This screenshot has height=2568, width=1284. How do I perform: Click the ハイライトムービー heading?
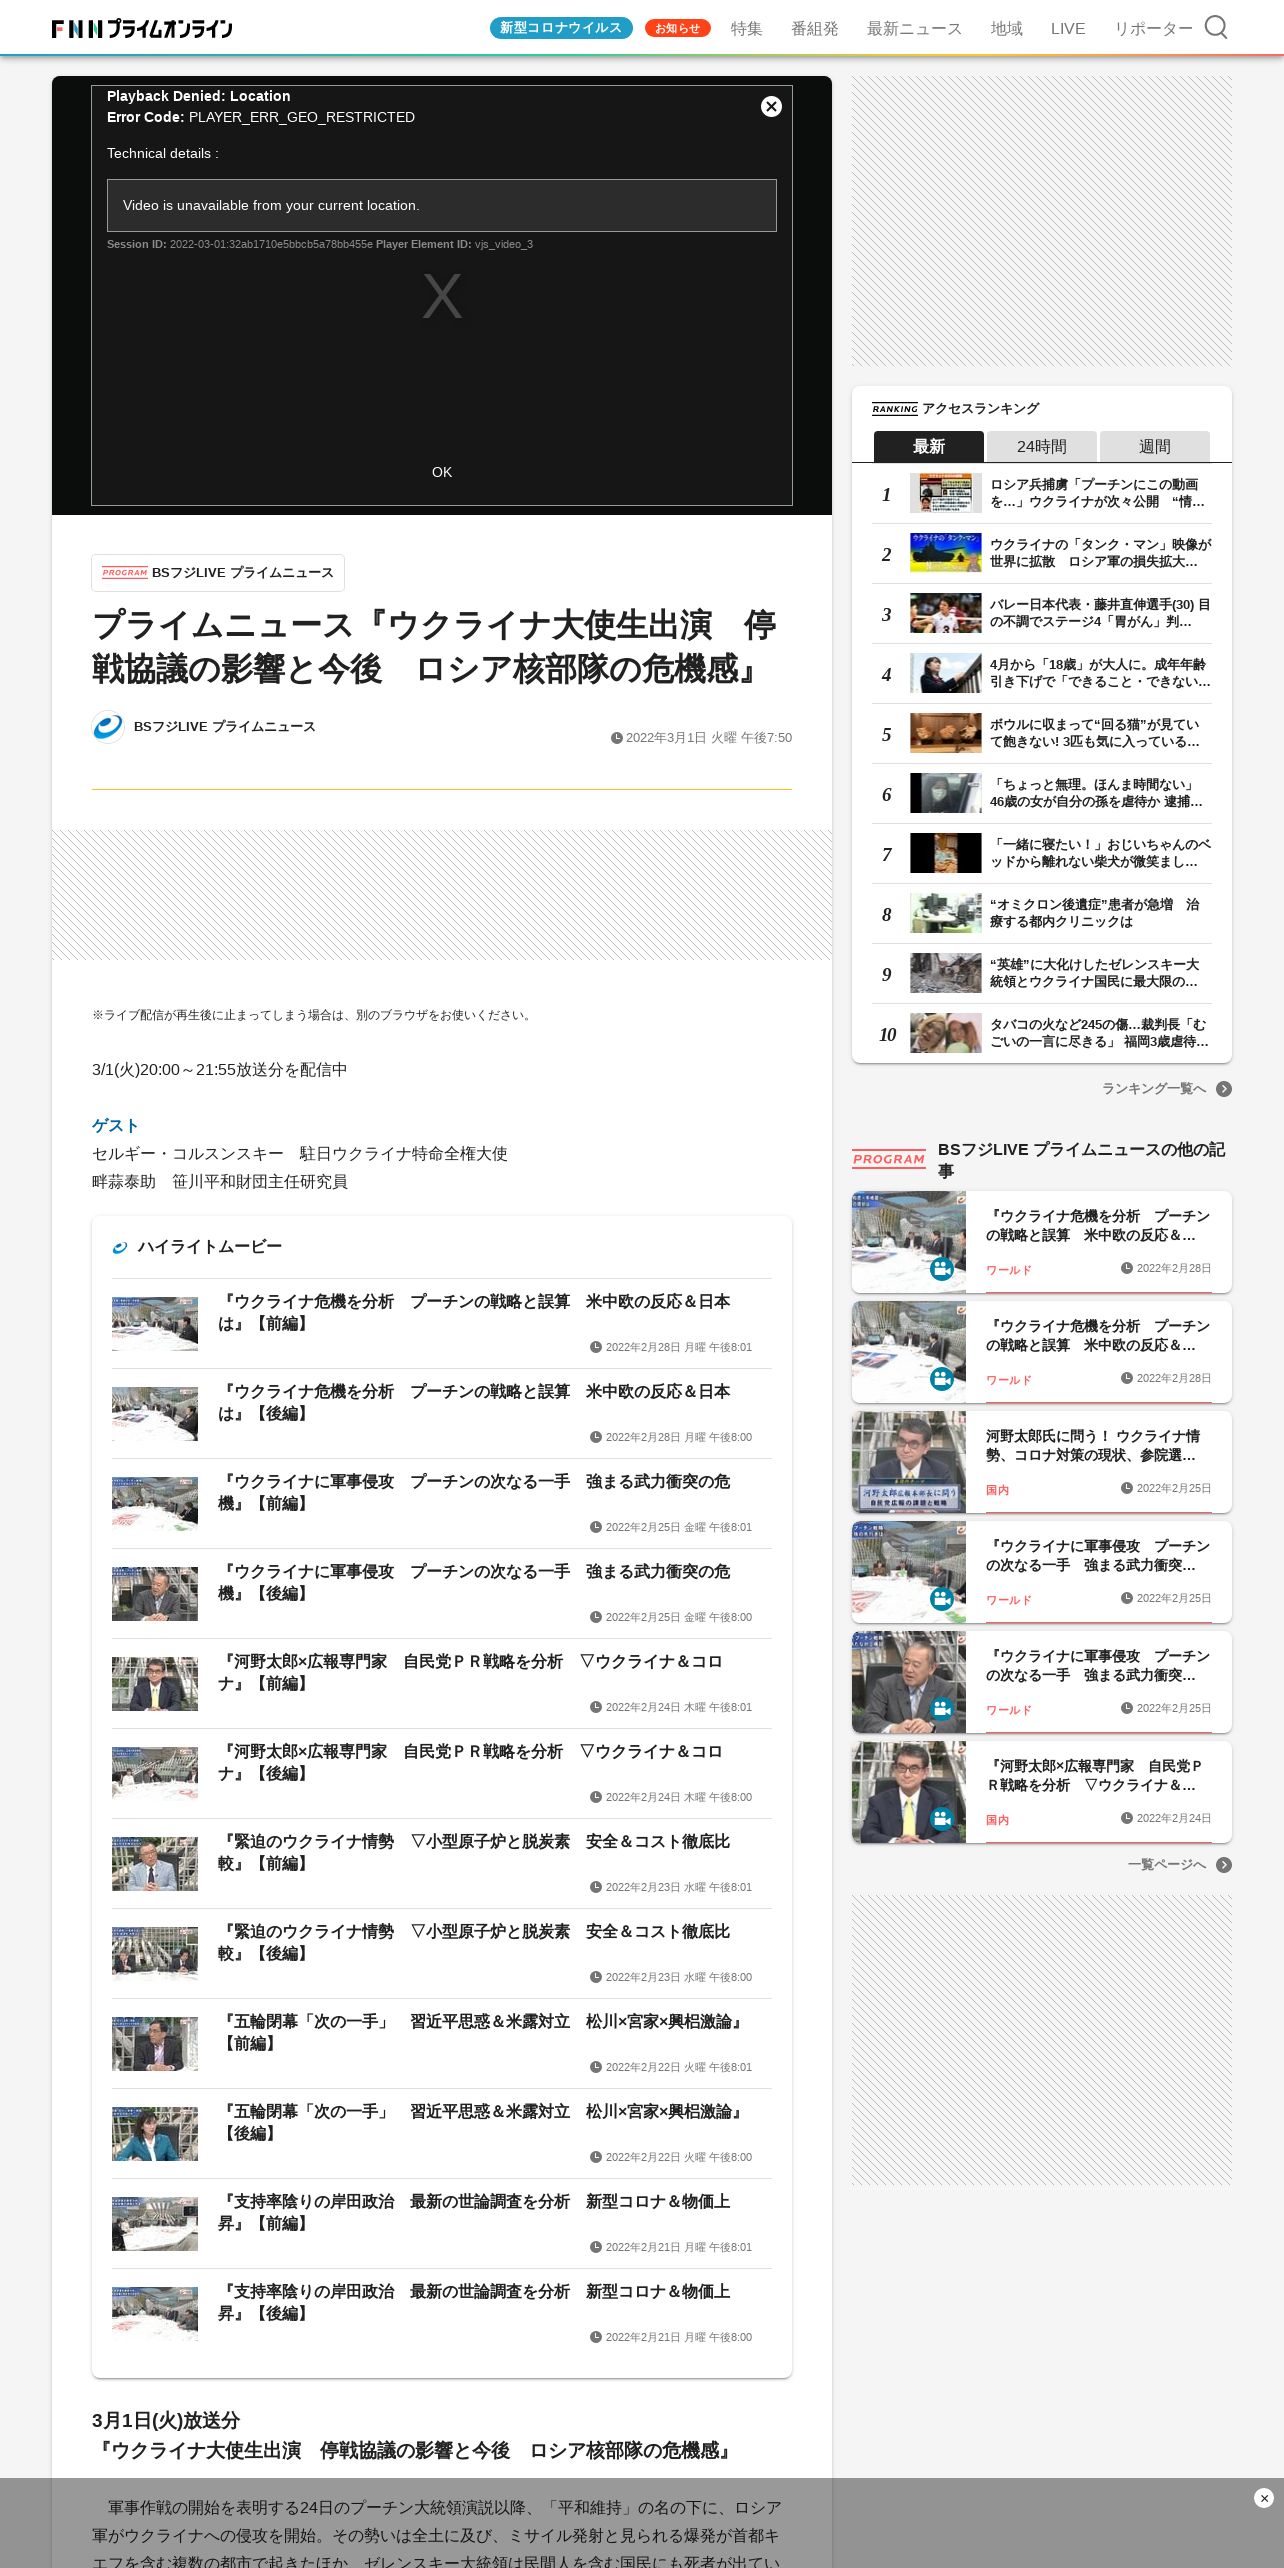coord(209,1247)
